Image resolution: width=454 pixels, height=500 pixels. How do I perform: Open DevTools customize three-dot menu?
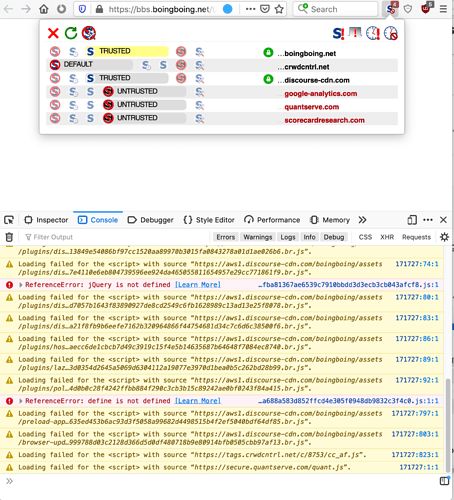pos(428,220)
